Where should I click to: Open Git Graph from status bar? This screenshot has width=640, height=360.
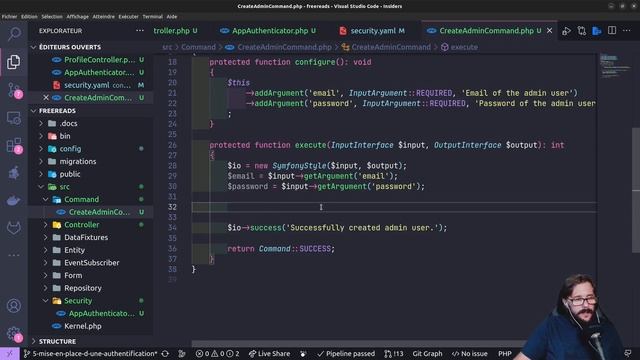coord(427,353)
